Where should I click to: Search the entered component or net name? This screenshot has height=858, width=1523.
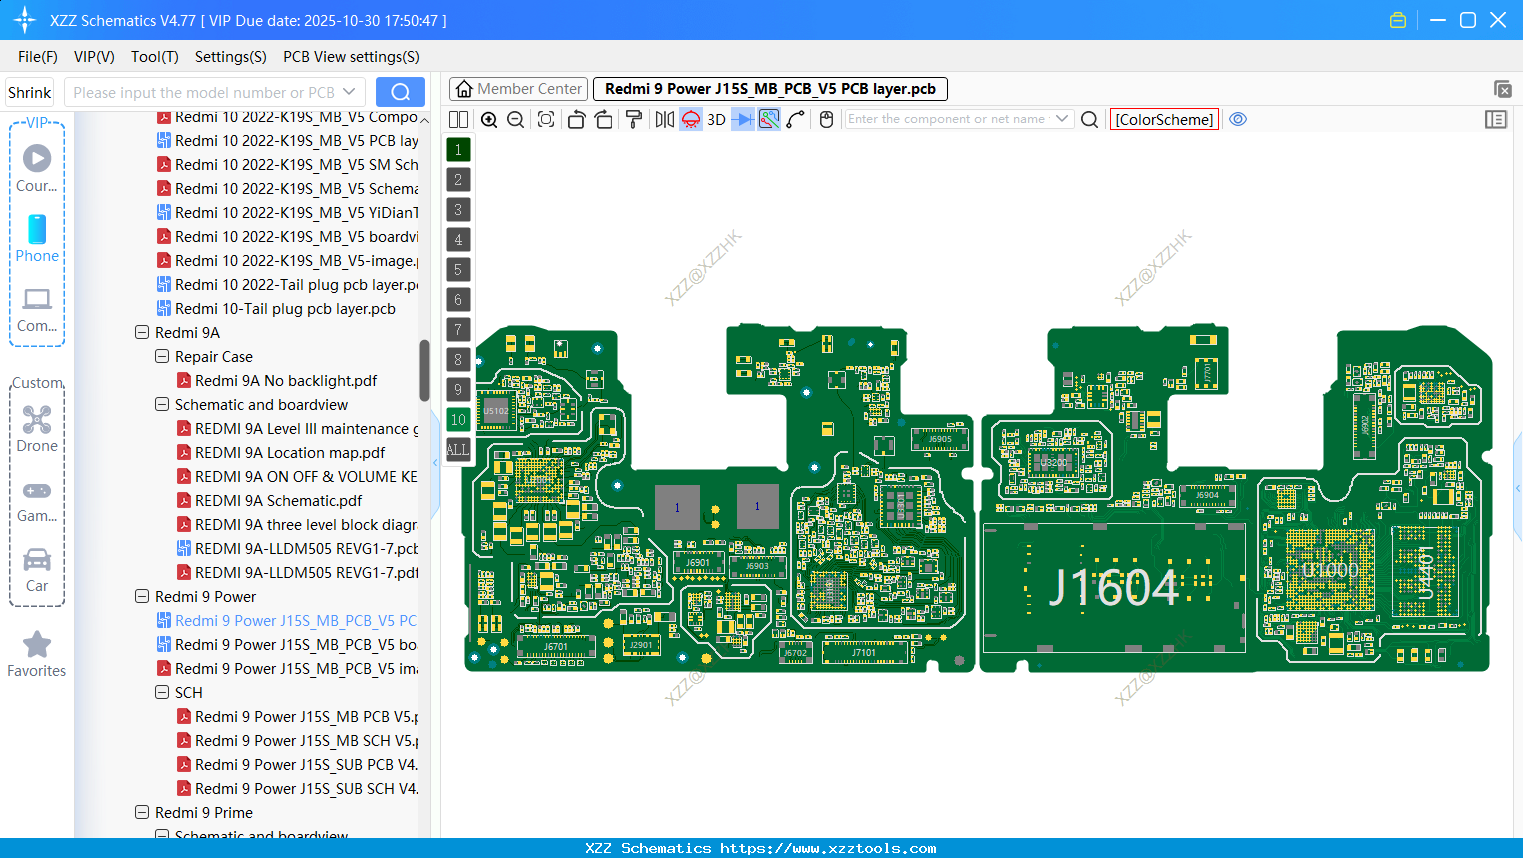click(x=1090, y=120)
